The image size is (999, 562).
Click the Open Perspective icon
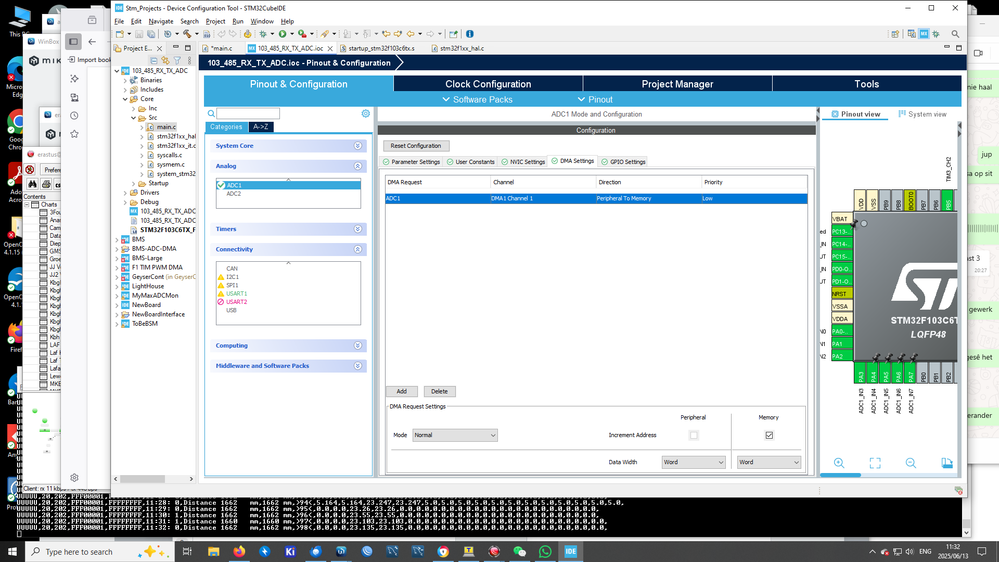[895, 34]
